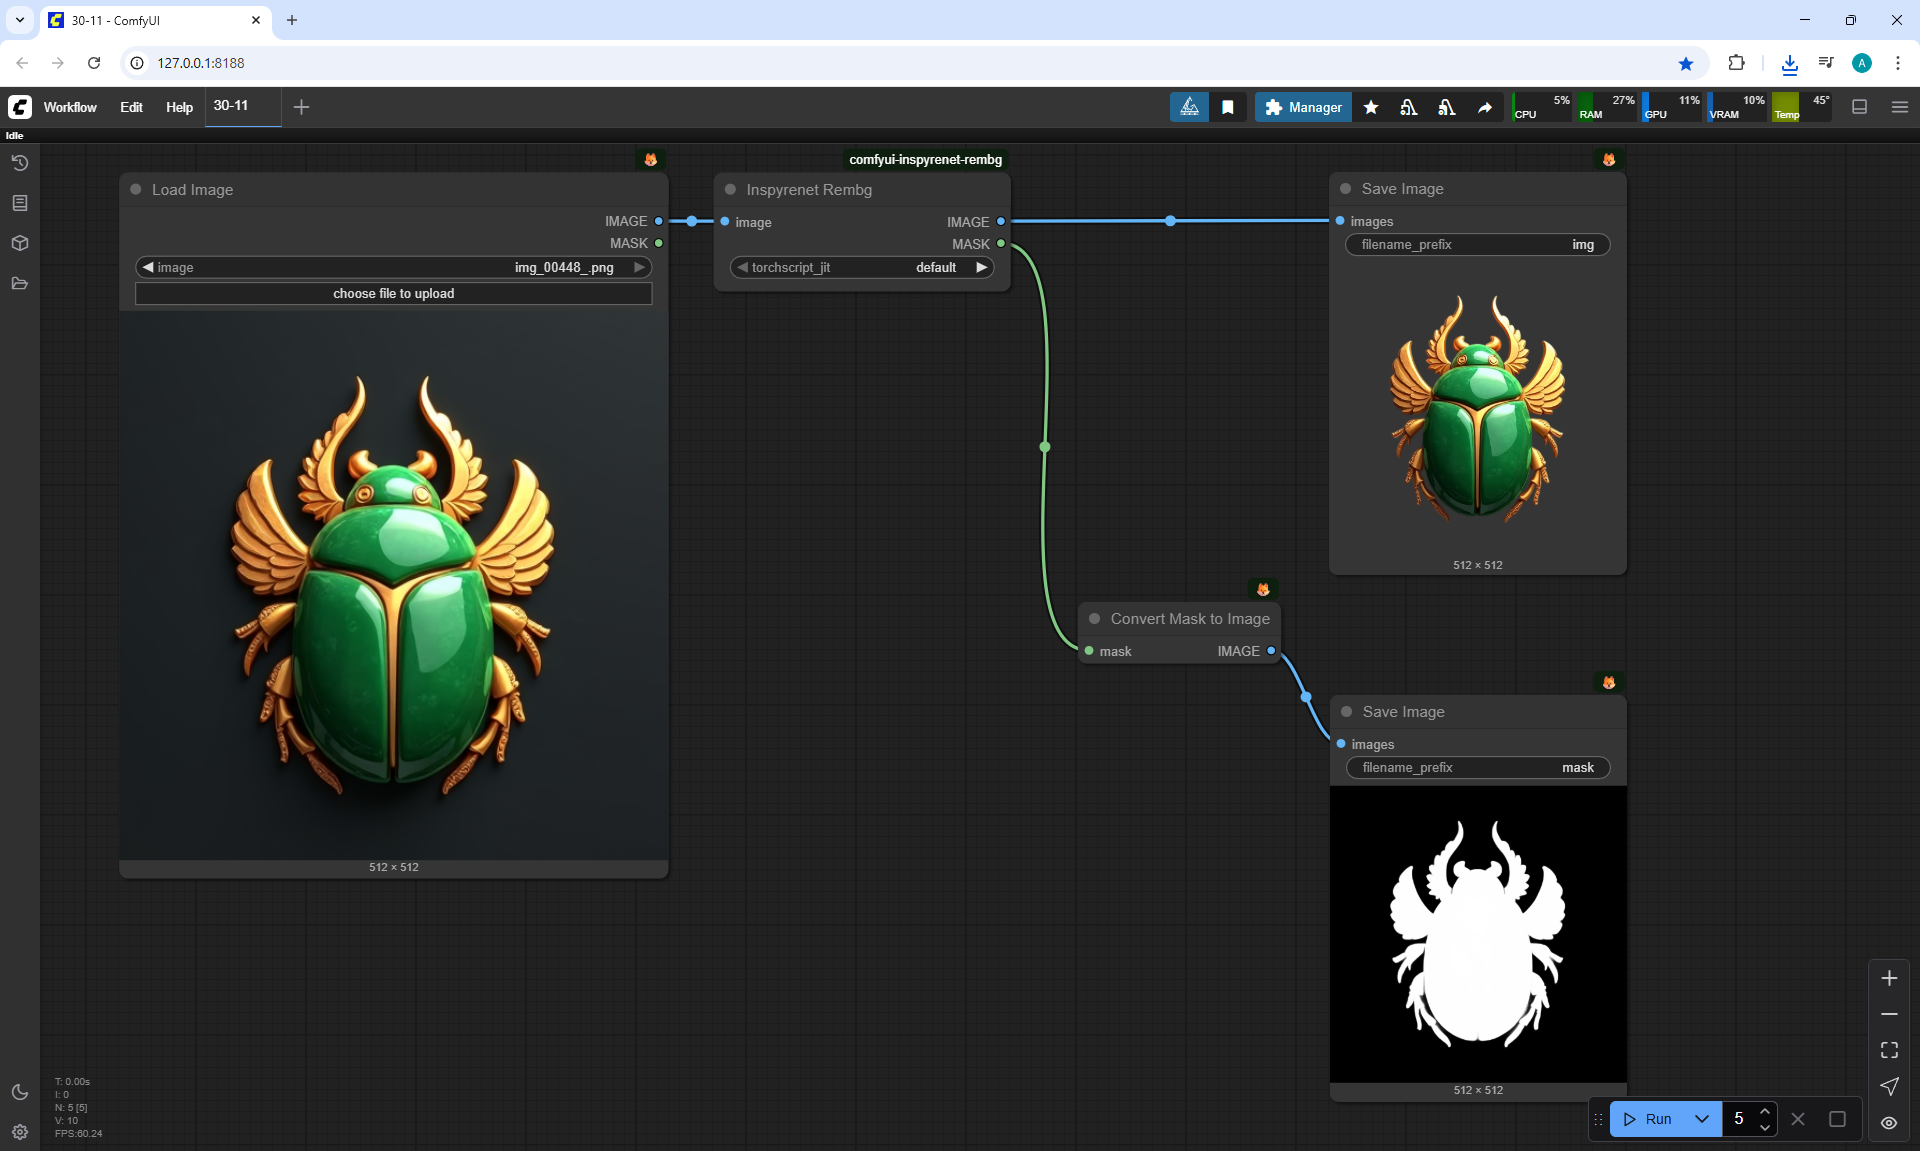Open the Workflow menu

70,107
